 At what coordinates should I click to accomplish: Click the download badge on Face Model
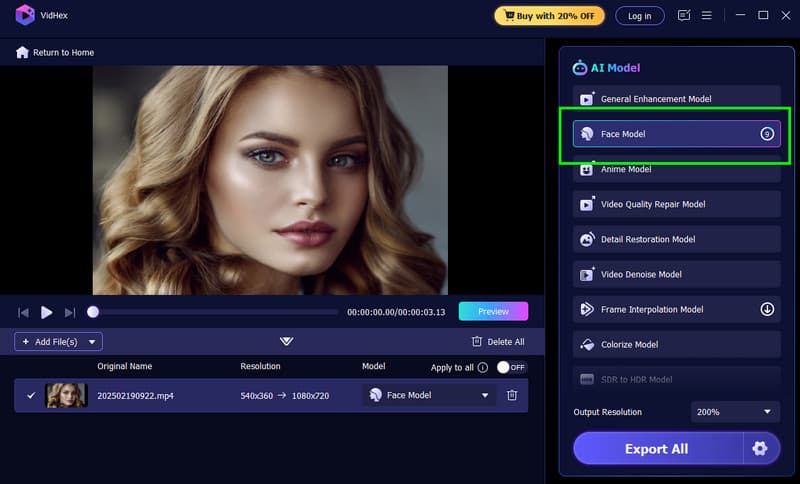click(767, 134)
